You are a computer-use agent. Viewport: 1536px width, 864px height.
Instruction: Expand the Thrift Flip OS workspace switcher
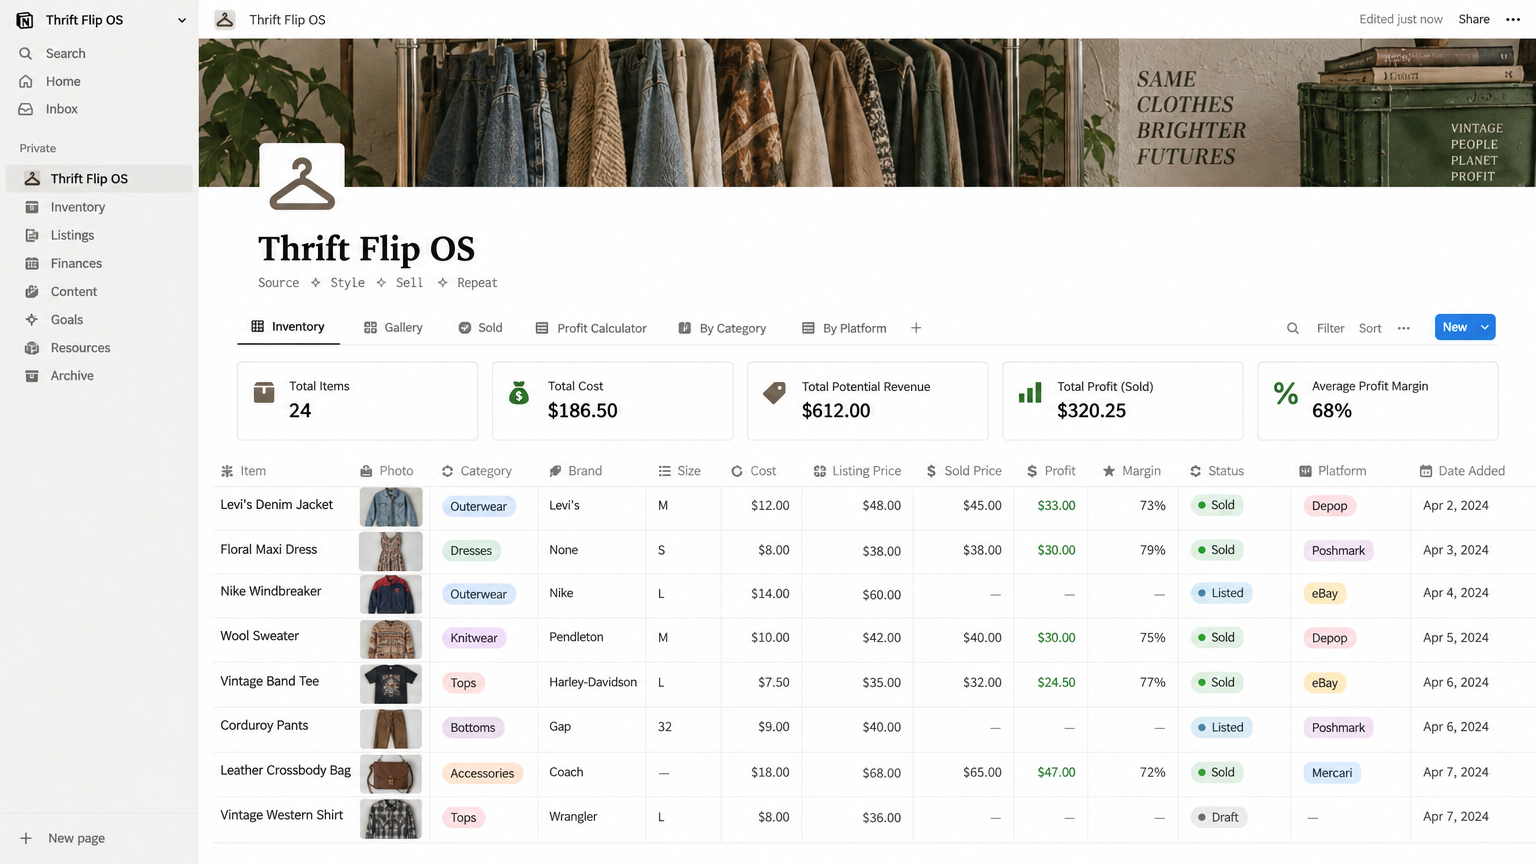coord(182,20)
